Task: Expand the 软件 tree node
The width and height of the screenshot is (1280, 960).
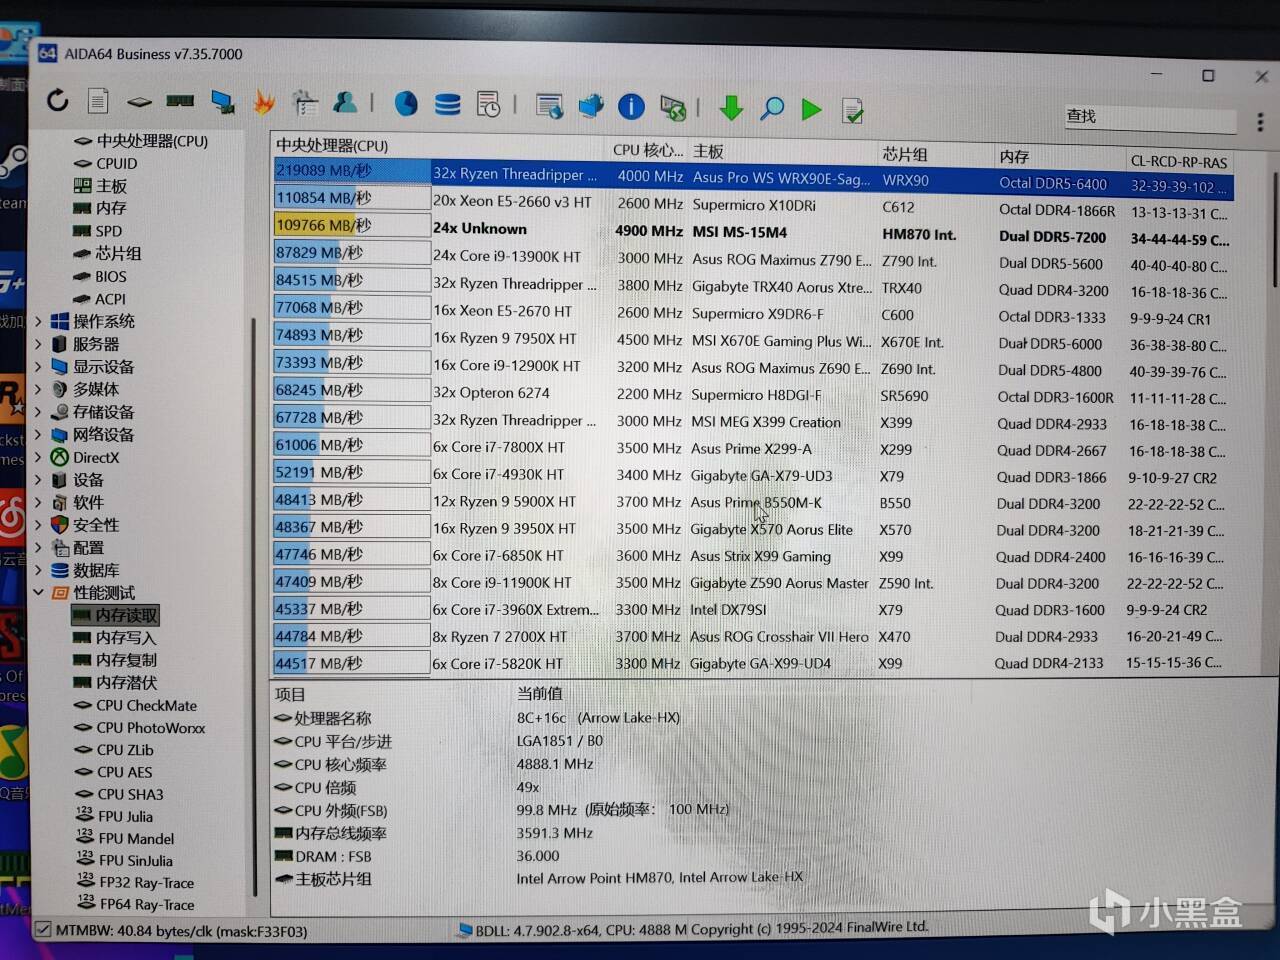Action: [39, 502]
